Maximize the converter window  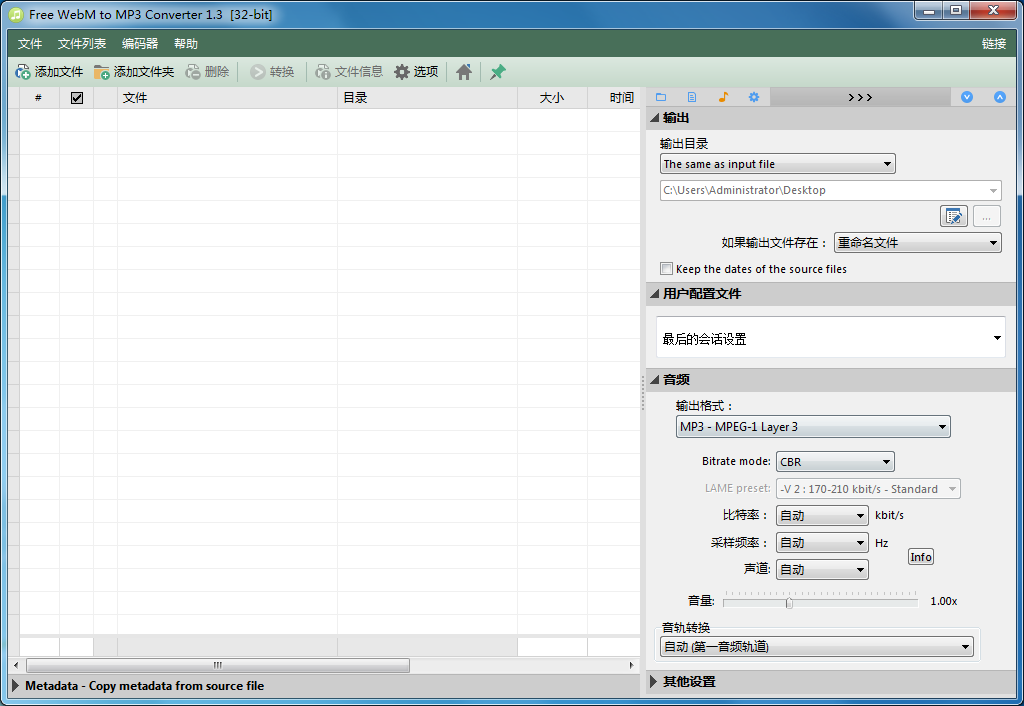(956, 10)
